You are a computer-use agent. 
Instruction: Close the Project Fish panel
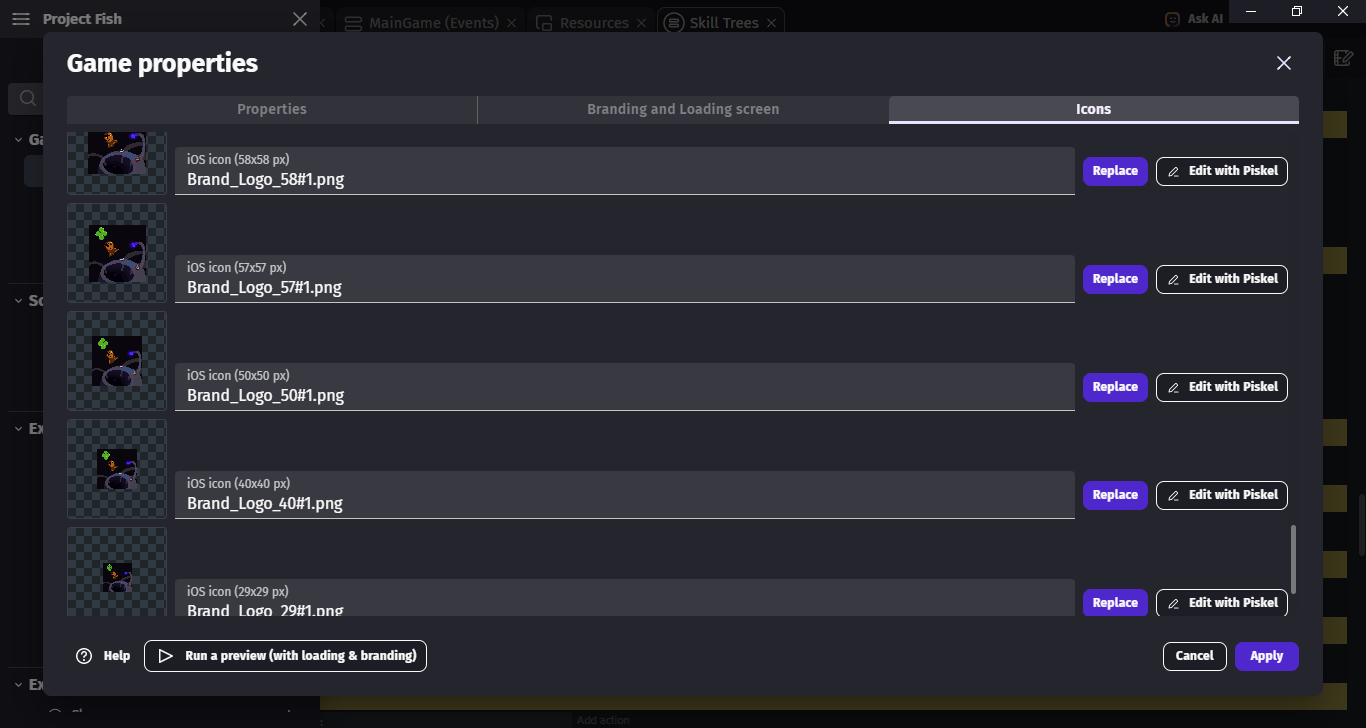click(300, 19)
